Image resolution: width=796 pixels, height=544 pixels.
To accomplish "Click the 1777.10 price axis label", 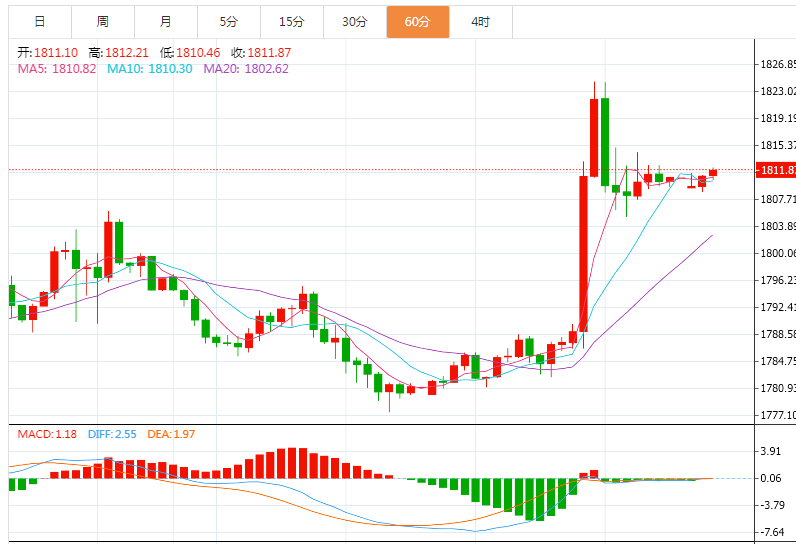I will click(x=778, y=415).
